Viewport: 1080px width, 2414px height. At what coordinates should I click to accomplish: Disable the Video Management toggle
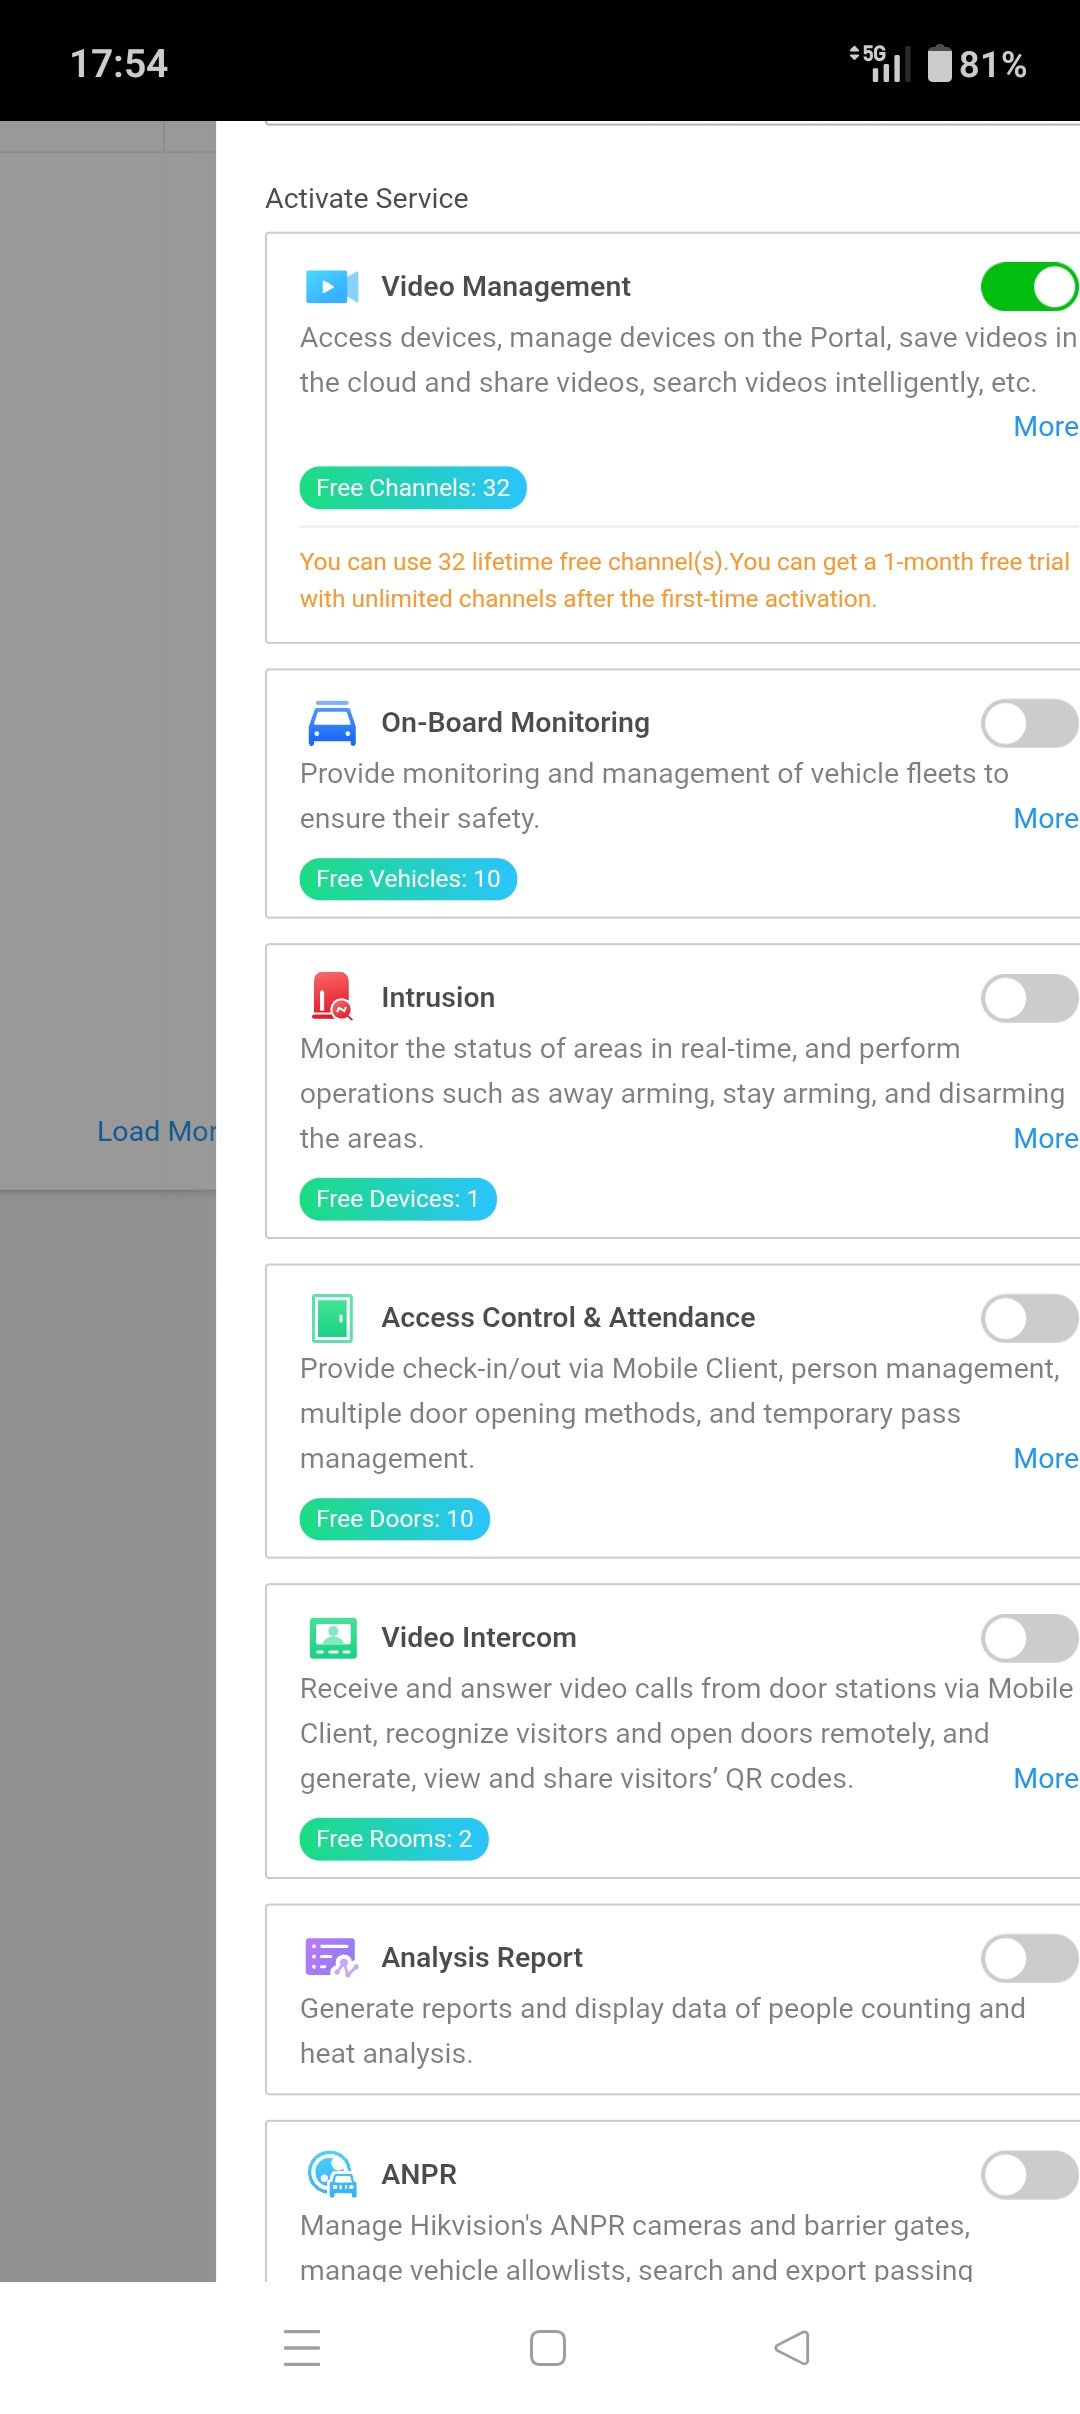pyautogui.click(x=1029, y=287)
